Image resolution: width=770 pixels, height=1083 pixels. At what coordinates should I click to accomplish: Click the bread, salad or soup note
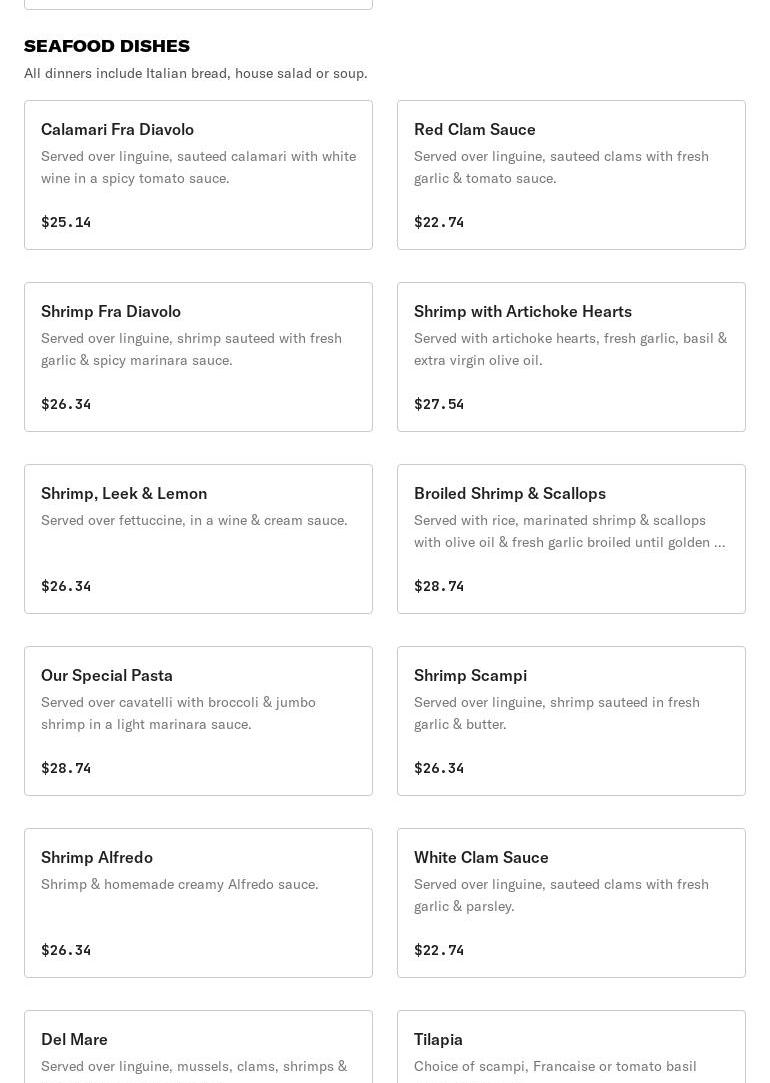pos(196,73)
